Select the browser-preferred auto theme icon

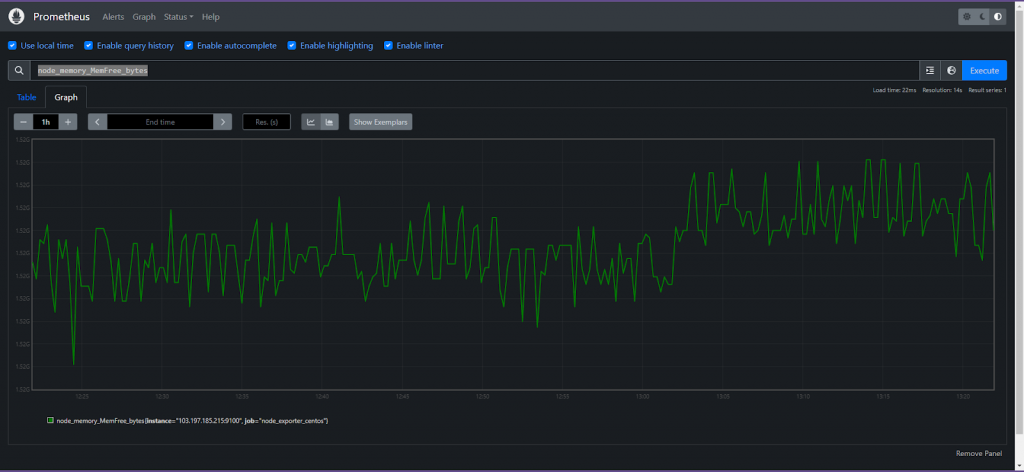point(997,17)
